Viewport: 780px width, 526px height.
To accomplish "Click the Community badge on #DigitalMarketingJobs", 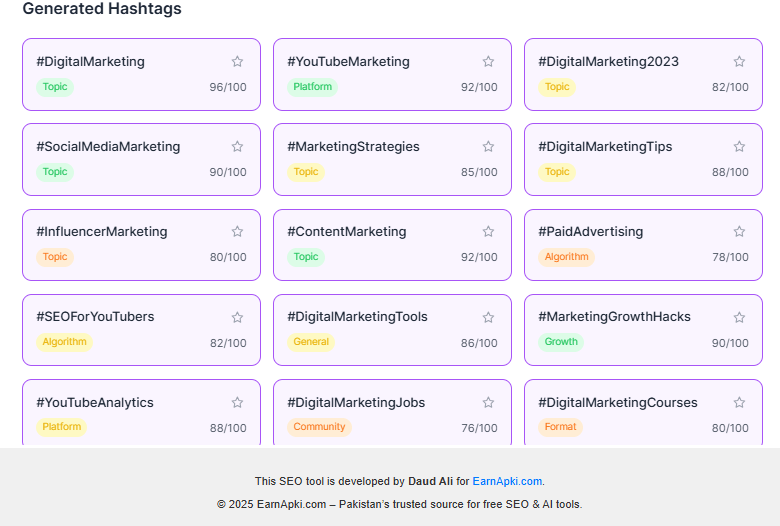I will 319,427.
